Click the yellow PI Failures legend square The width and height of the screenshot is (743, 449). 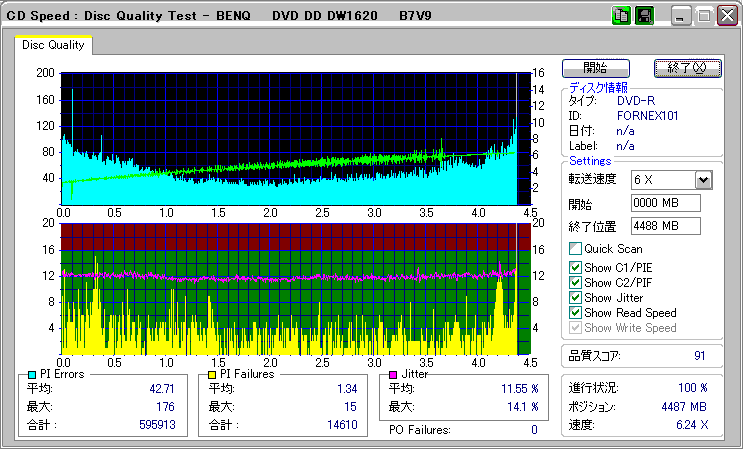tap(212, 374)
